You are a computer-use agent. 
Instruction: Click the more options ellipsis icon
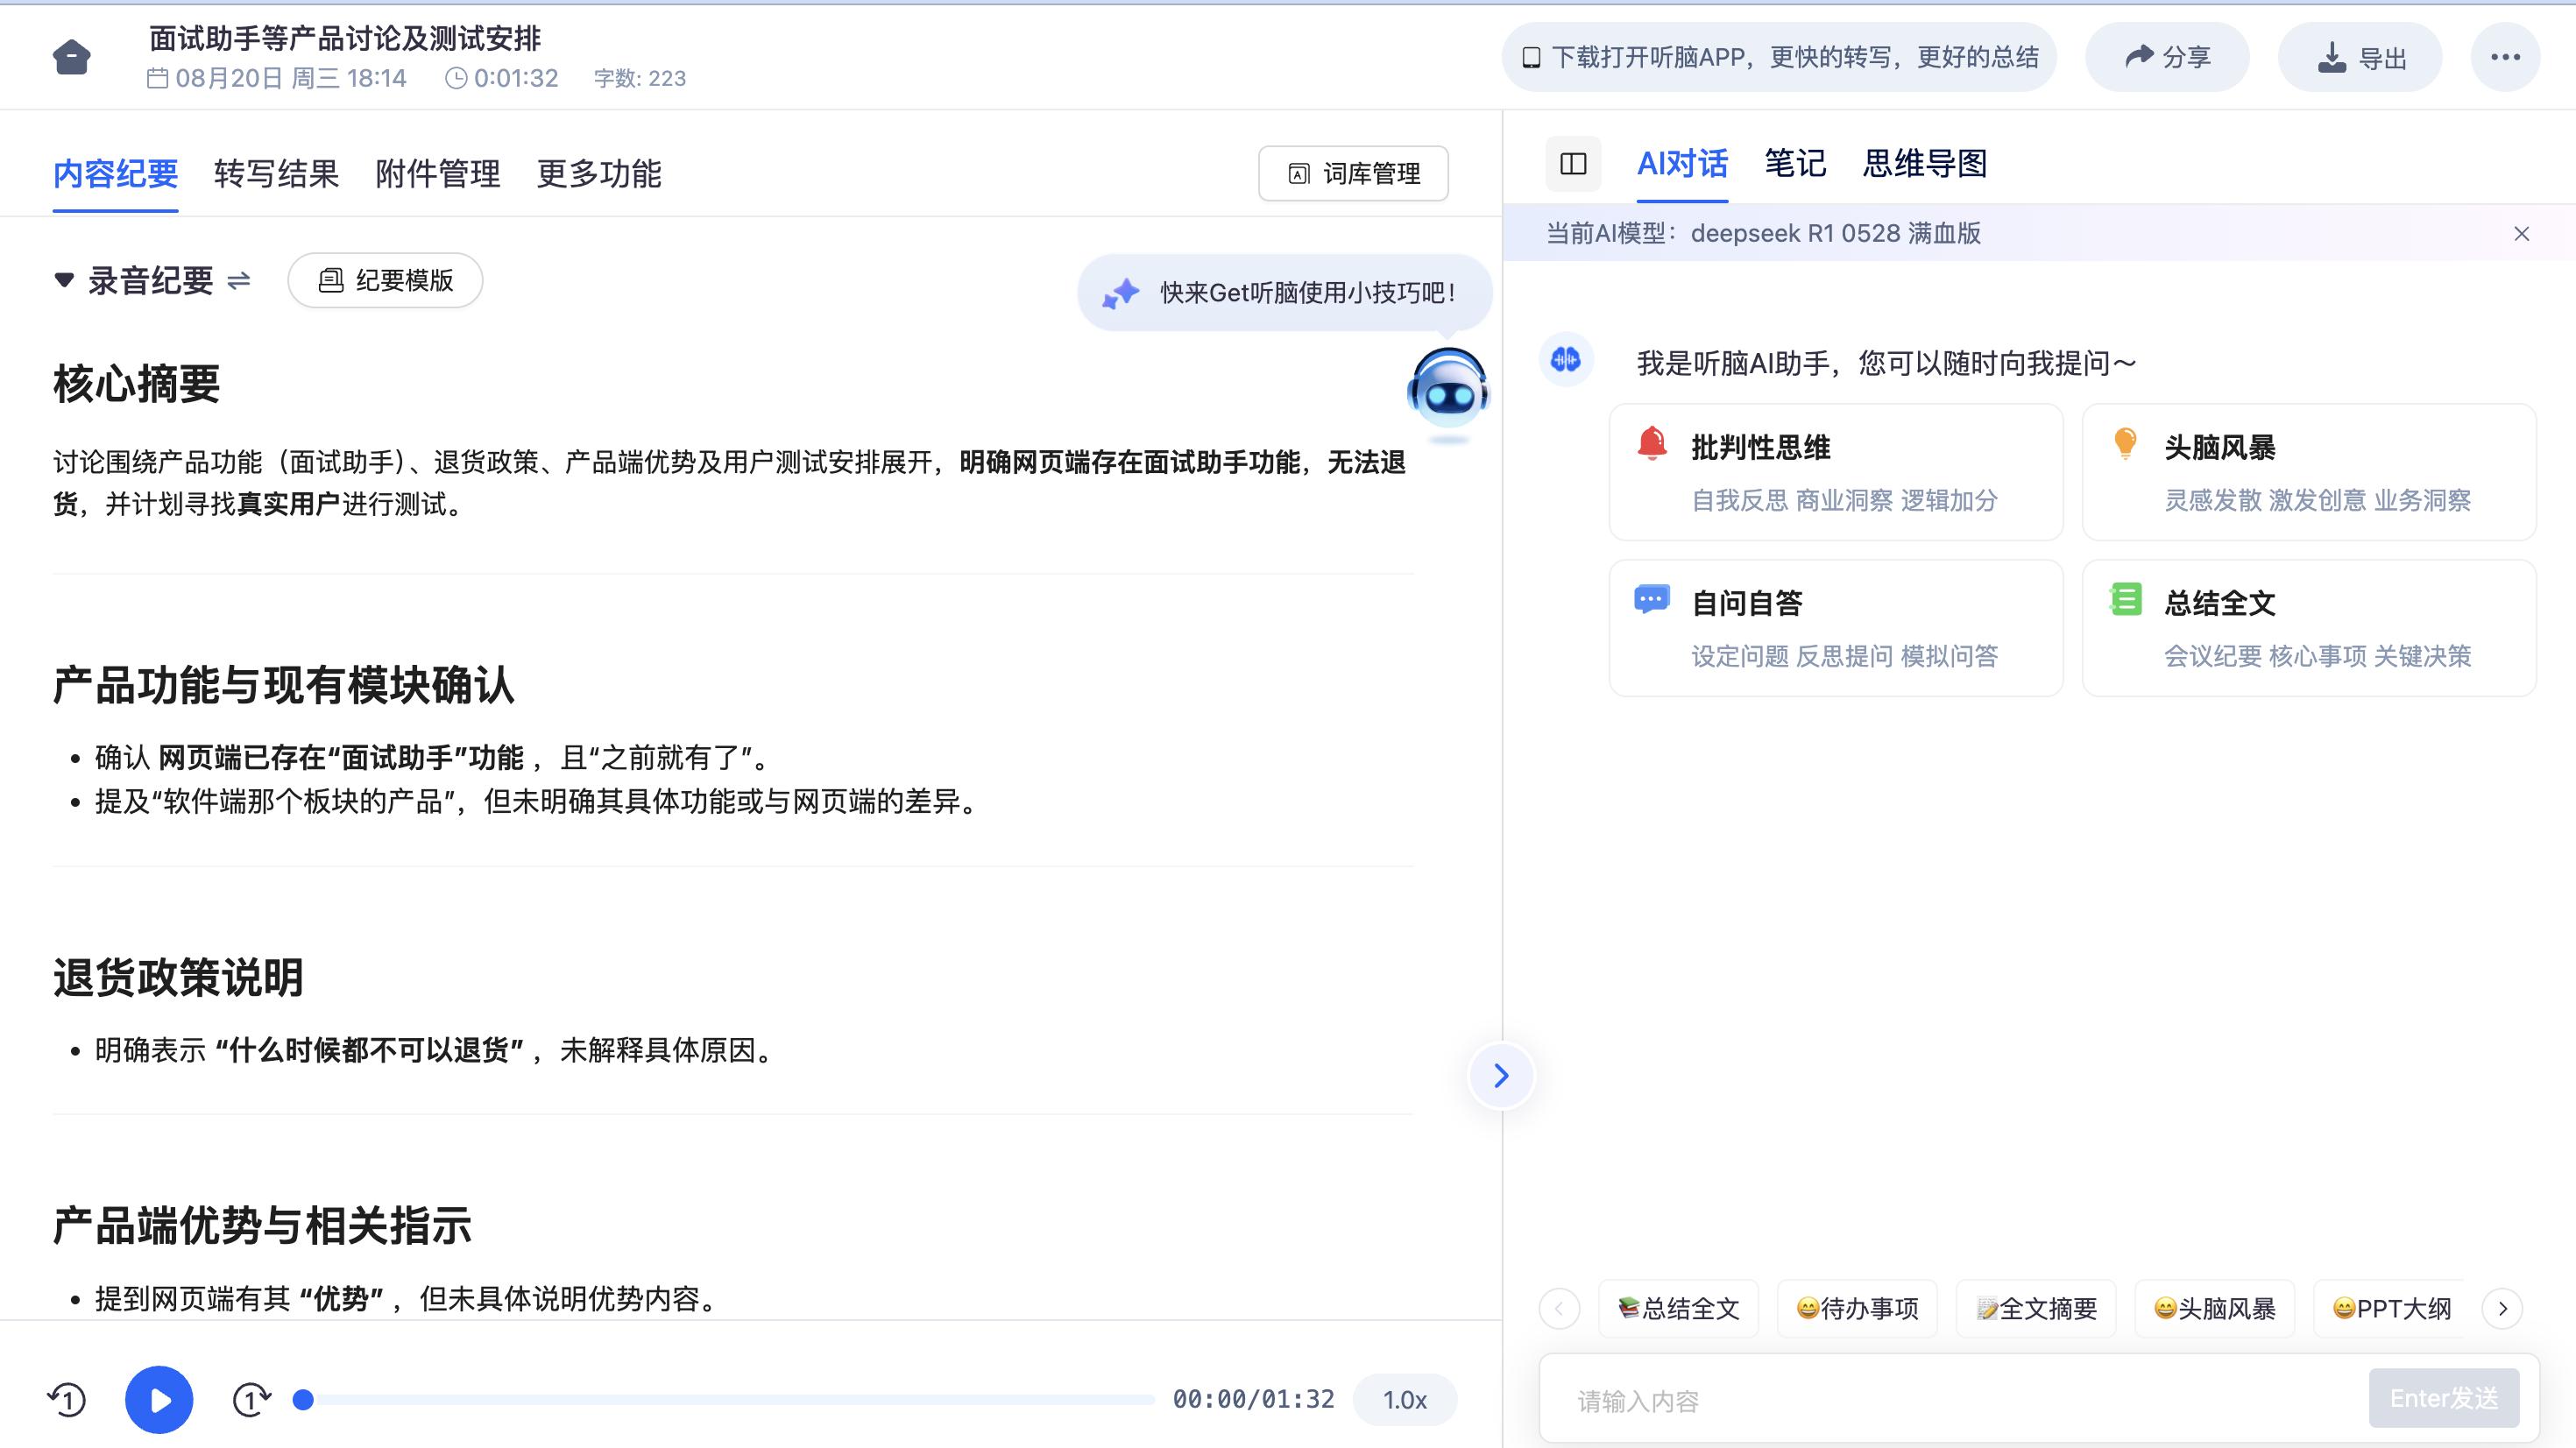click(x=2504, y=57)
